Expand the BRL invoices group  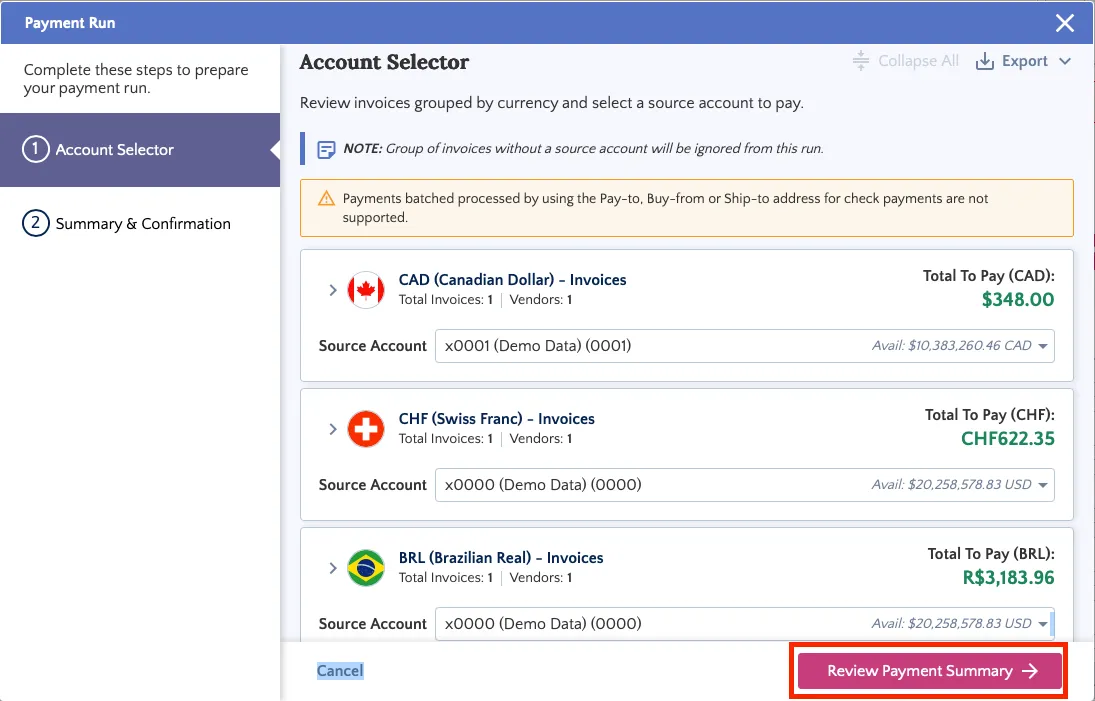(332, 568)
